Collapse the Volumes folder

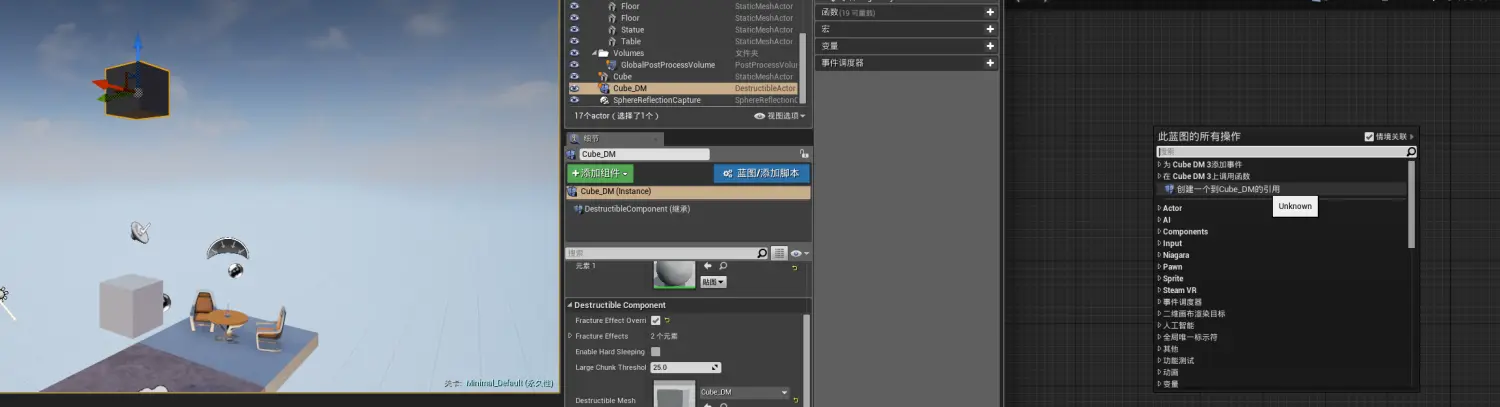click(x=593, y=53)
